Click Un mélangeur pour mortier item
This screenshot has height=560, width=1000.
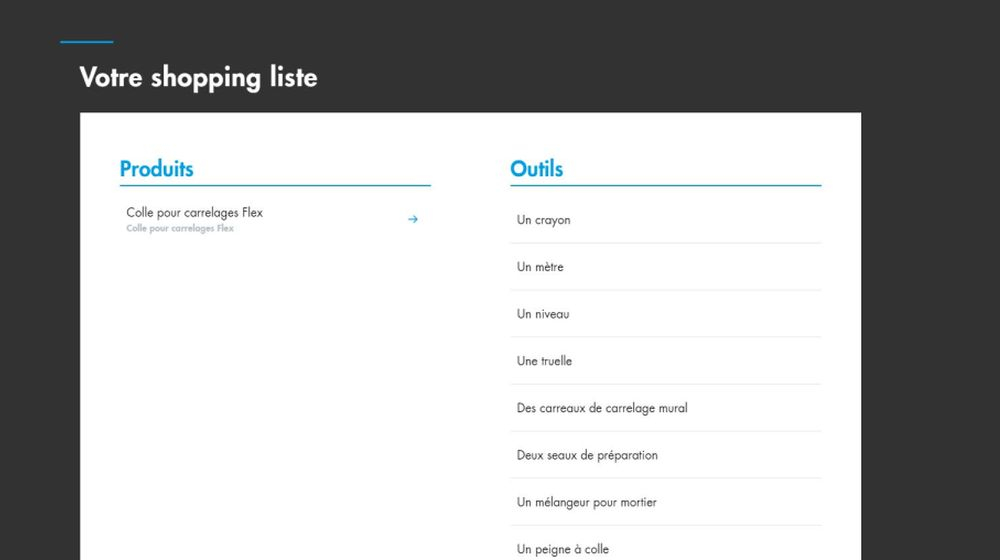[x=587, y=502]
